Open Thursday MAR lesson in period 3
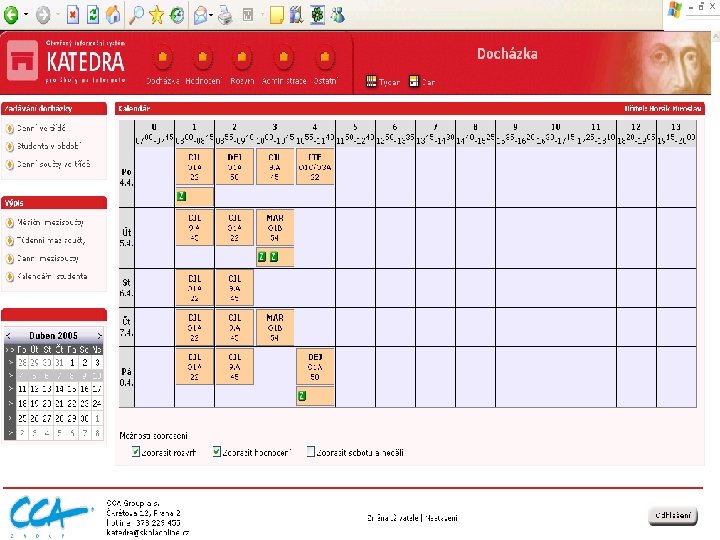The width and height of the screenshot is (720, 540). tap(275, 327)
